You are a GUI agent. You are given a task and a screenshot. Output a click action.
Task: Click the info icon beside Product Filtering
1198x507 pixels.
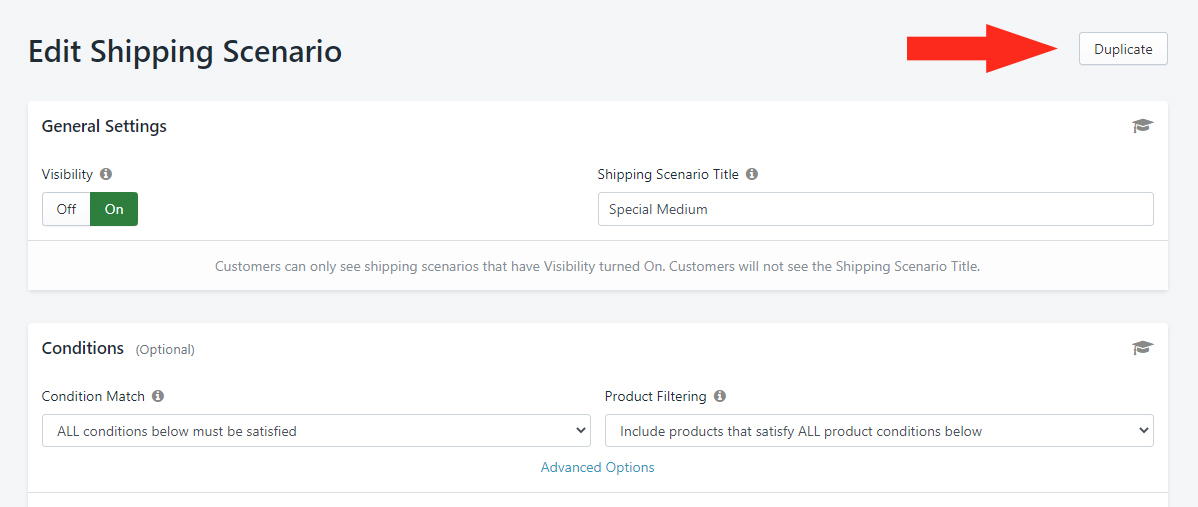(720, 396)
